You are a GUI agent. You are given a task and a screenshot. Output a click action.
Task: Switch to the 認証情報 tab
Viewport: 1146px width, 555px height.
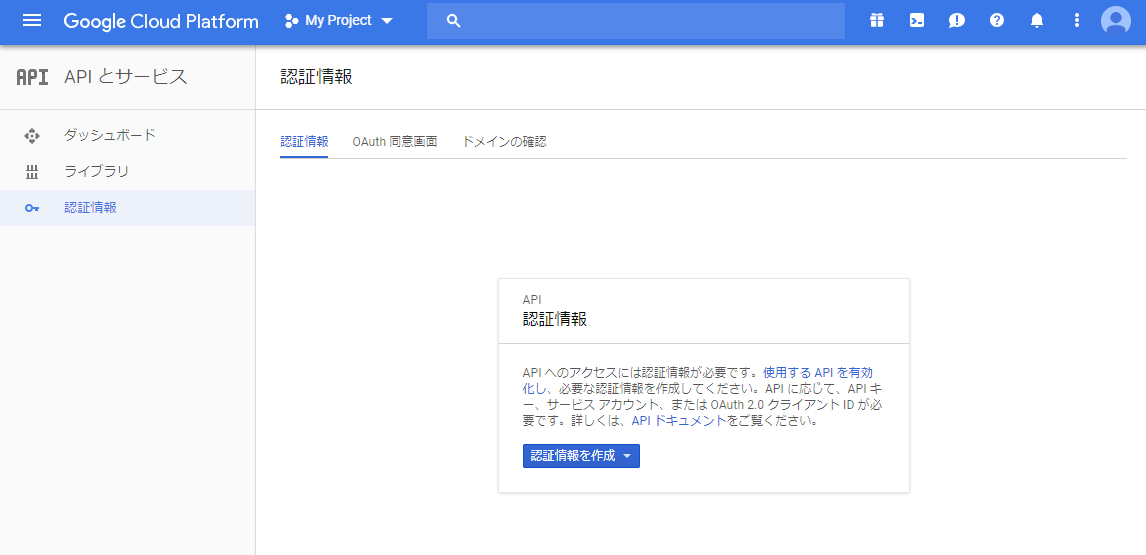pyautogui.click(x=304, y=142)
